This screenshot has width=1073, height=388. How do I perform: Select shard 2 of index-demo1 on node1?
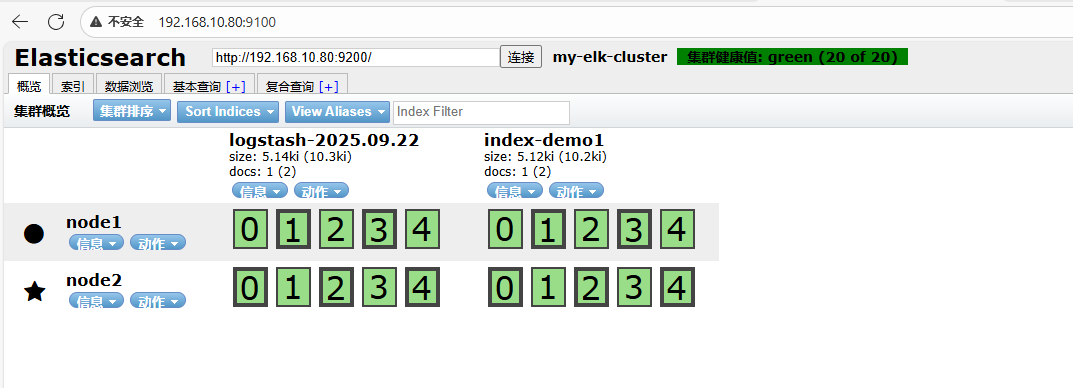[591, 229]
